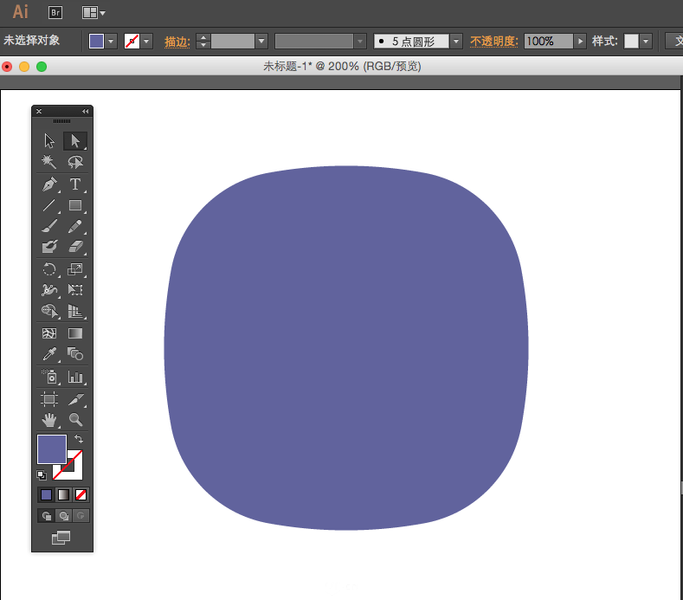Select the Rotate tool
This screenshot has width=683, height=600.
(49, 269)
